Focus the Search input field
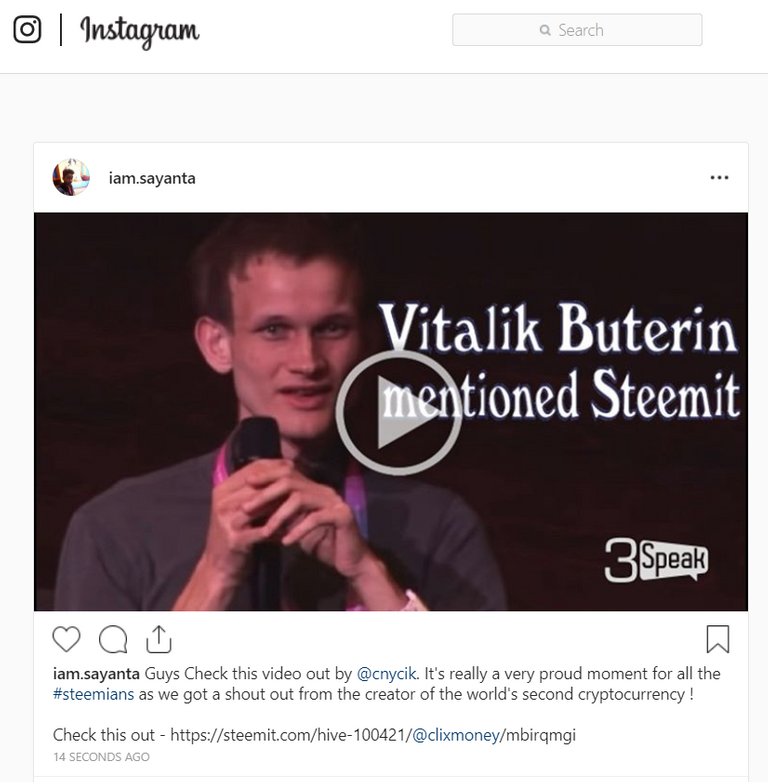The width and height of the screenshot is (768, 782). pos(577,30)
